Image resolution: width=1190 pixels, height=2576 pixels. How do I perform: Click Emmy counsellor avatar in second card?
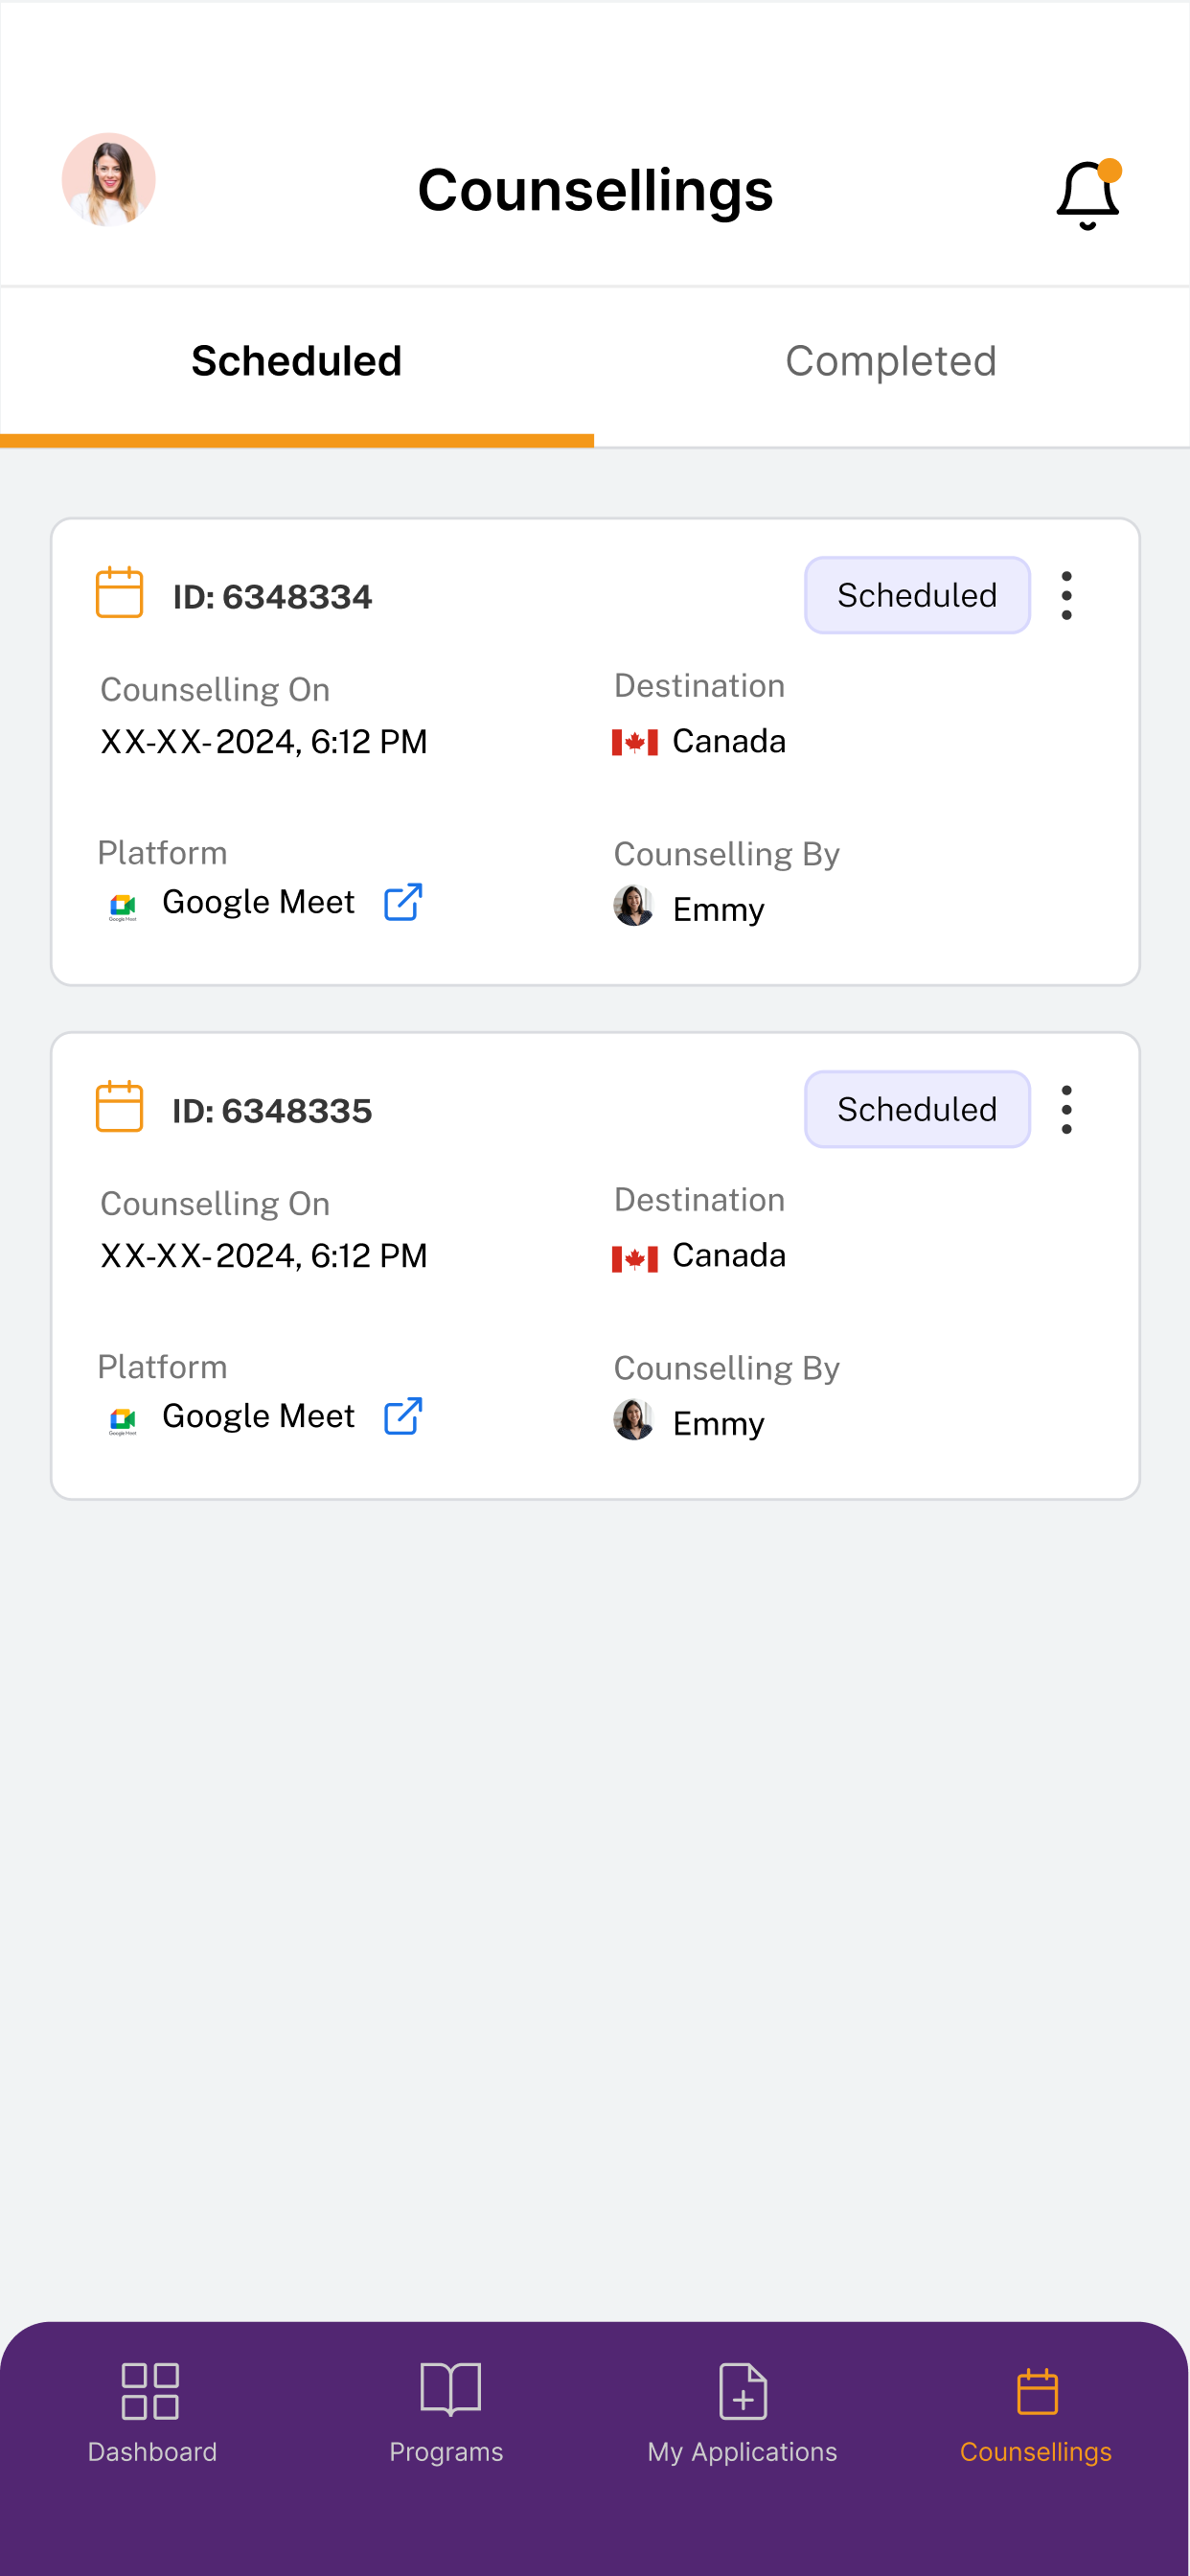(x=634, y=1420)
